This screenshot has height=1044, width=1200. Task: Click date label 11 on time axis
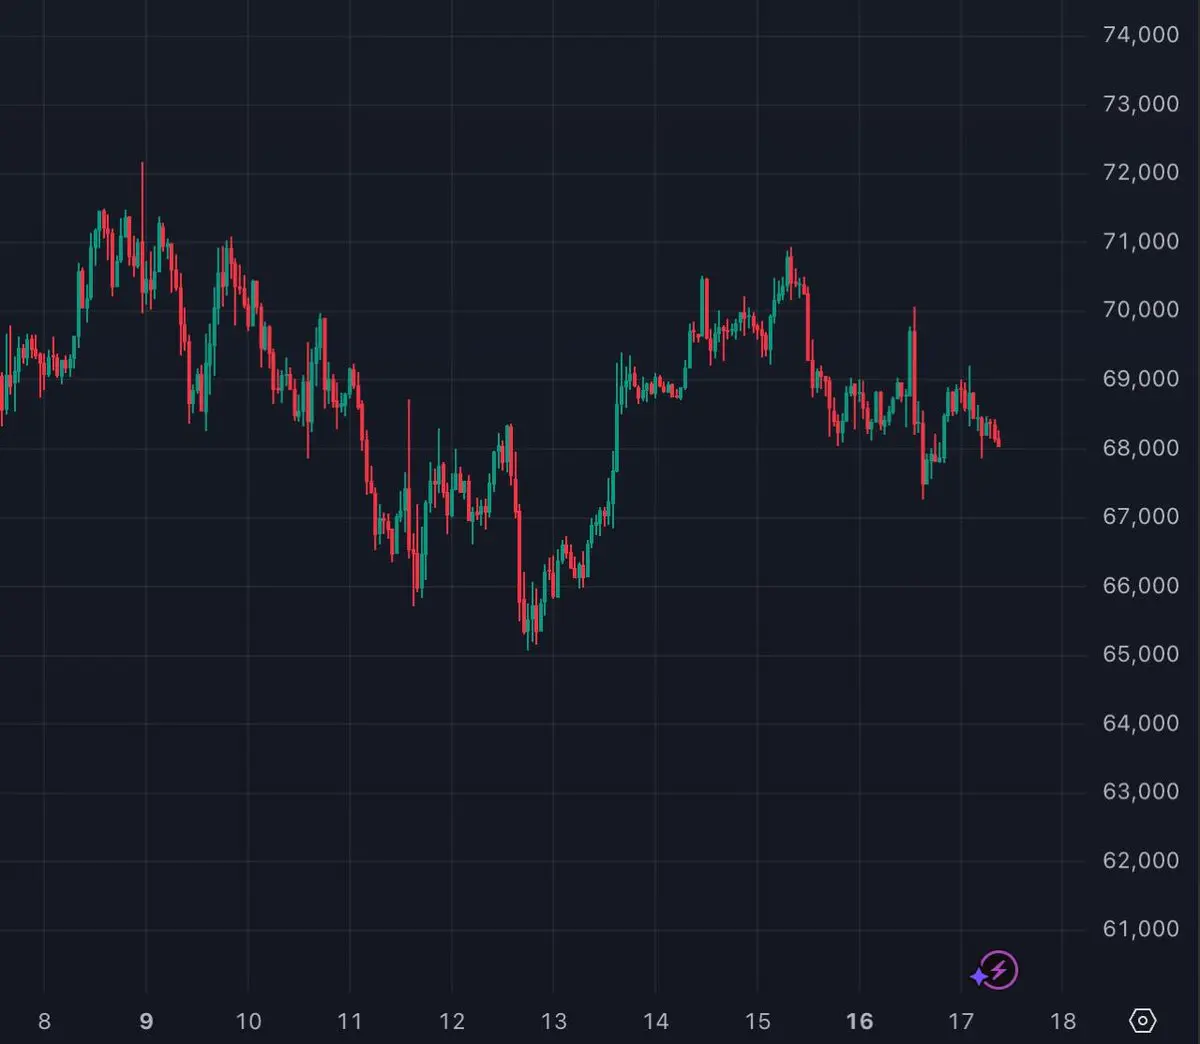coord(349,1021)
